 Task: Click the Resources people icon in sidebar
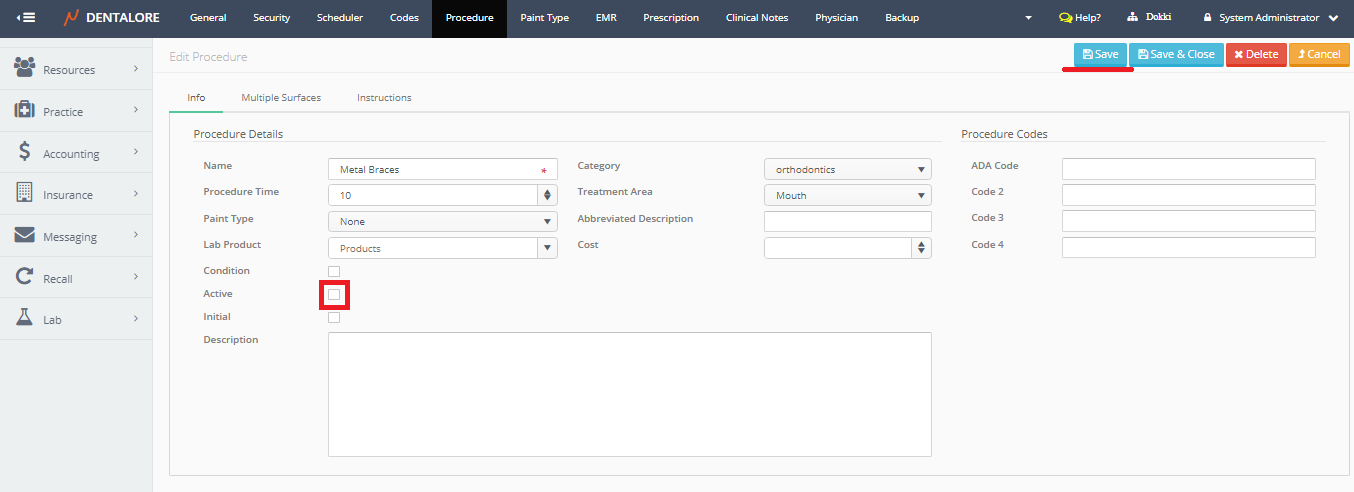coord(25,68)
